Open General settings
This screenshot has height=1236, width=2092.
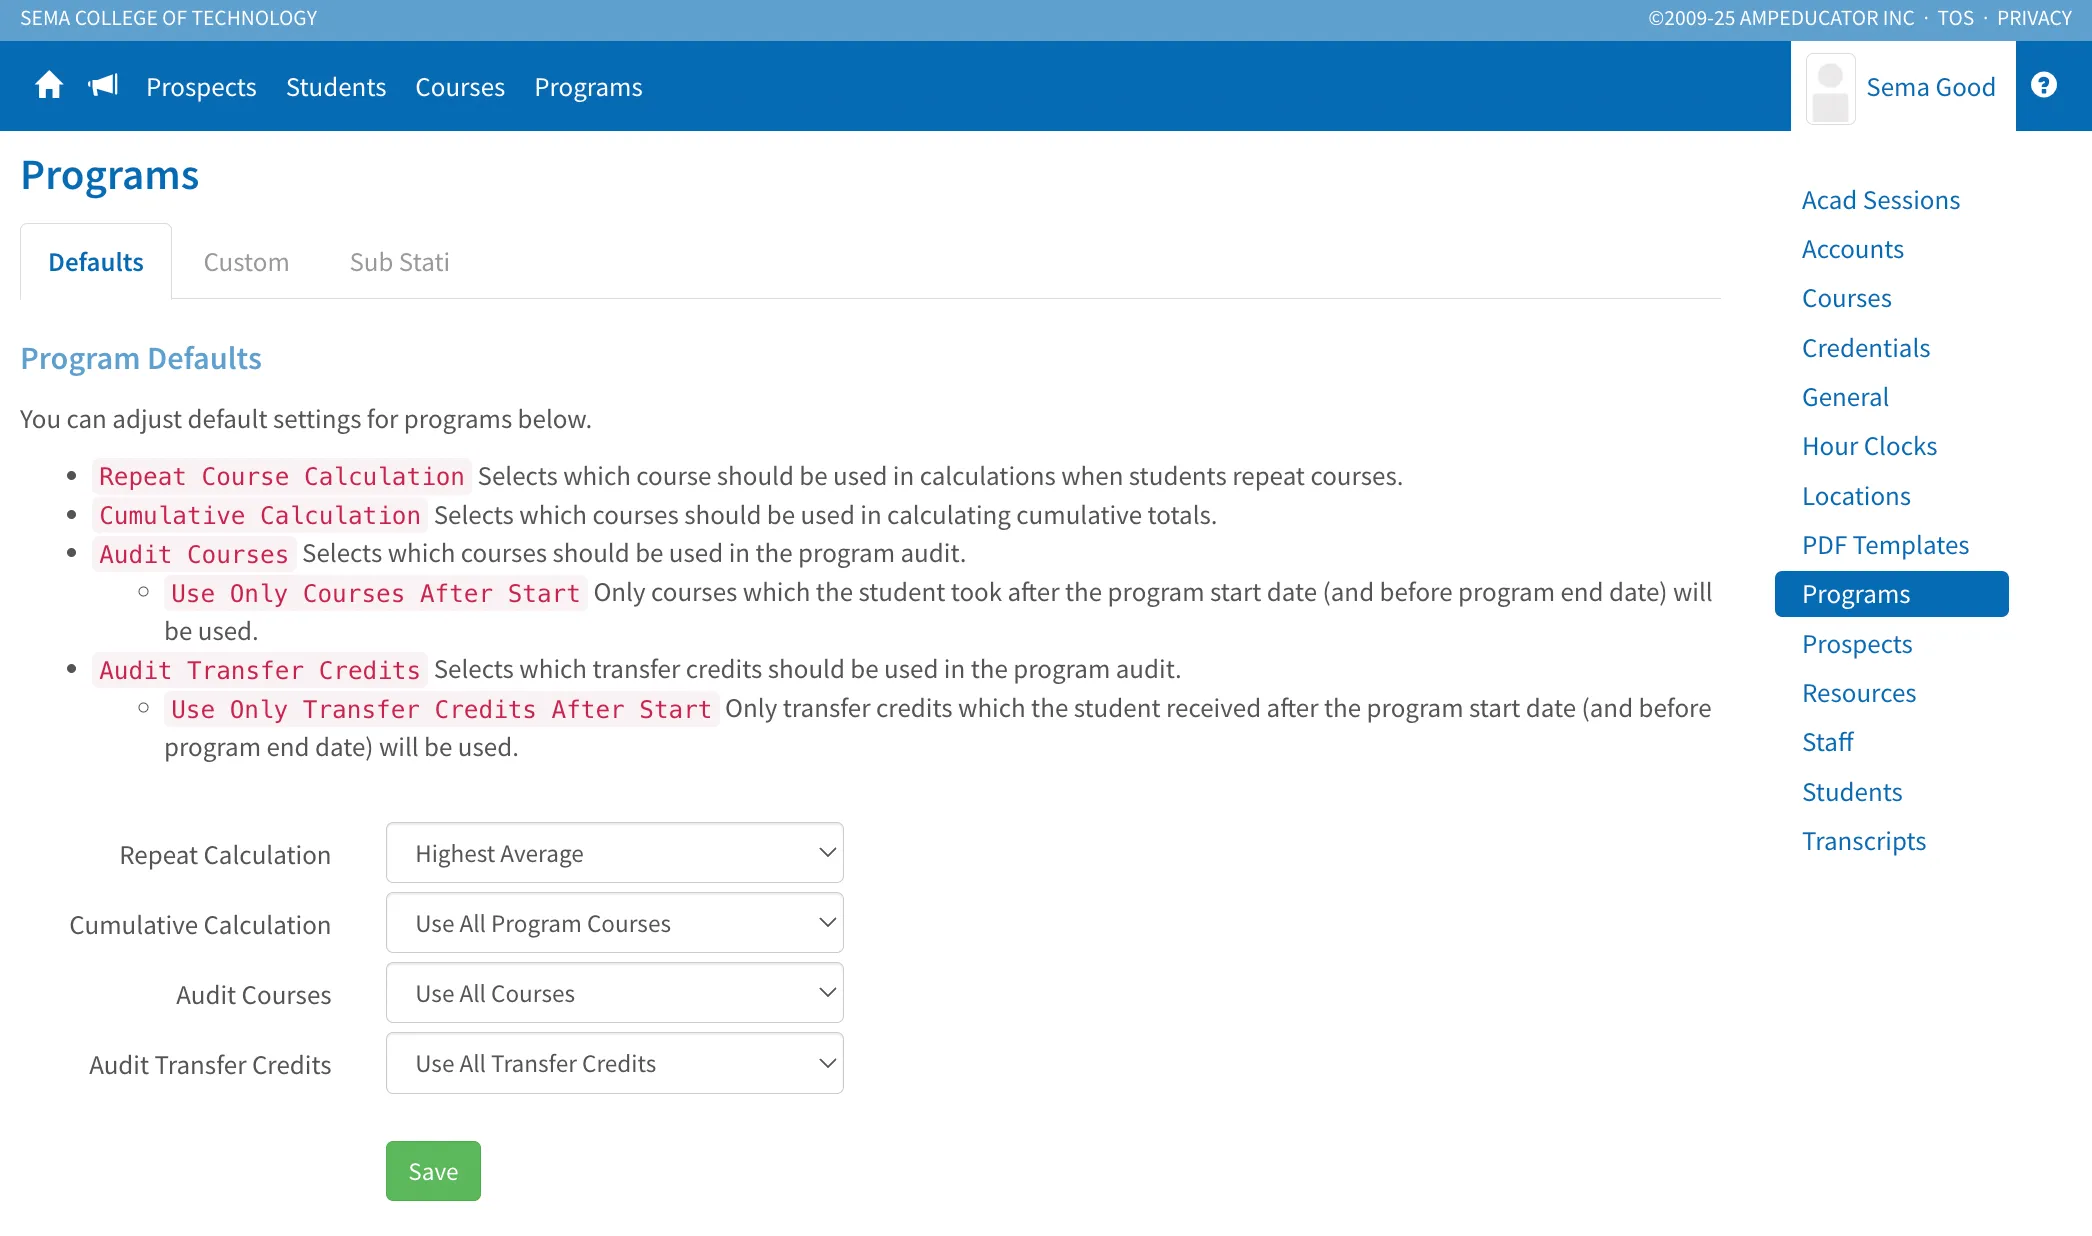(x=1845, y=397)
